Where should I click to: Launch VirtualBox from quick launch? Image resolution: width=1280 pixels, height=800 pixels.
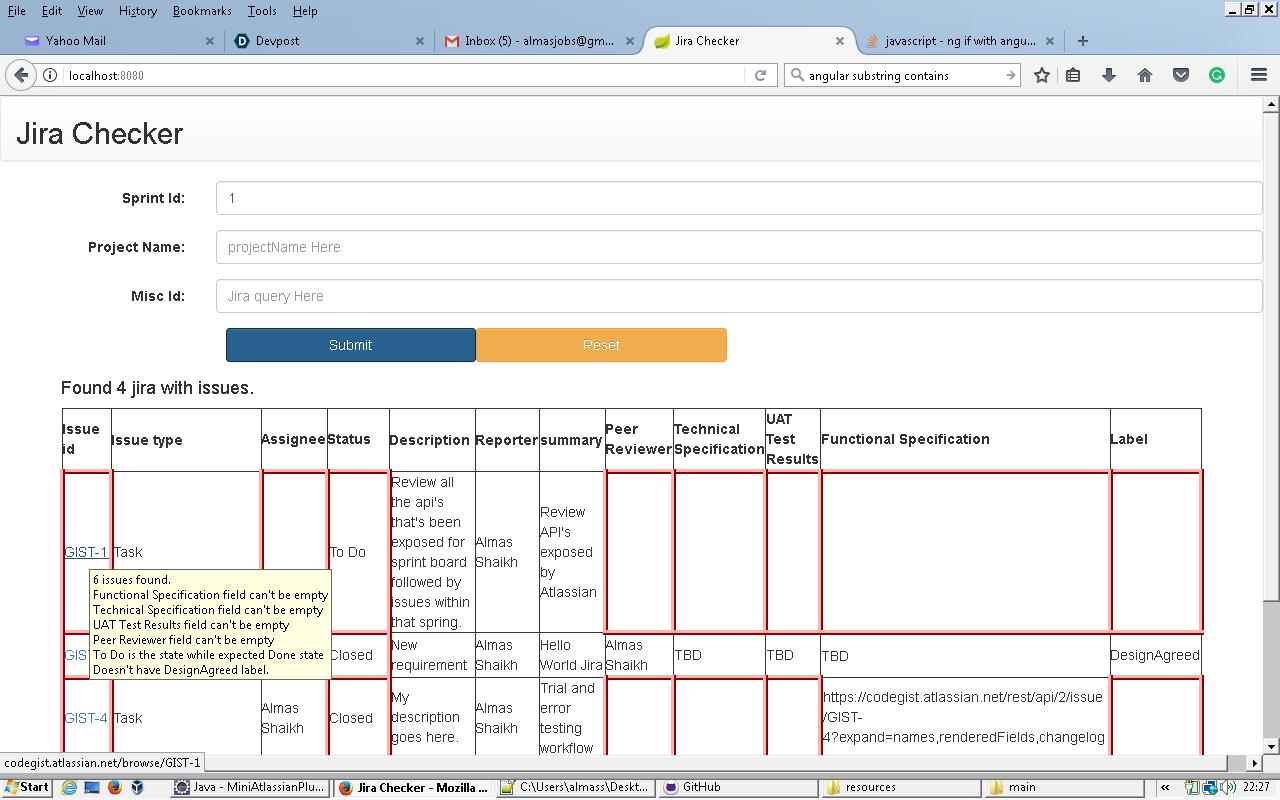[137, 787]
